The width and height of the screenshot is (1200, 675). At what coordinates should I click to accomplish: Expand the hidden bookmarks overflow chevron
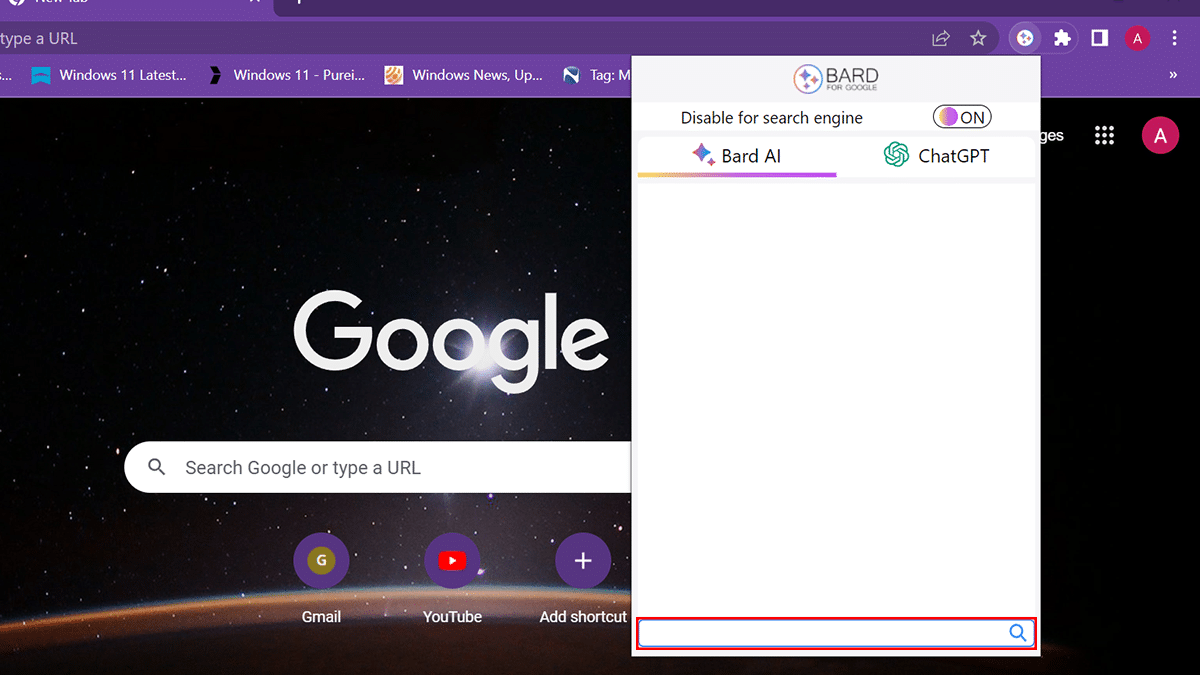pyautogui.click(x=1173, y=75)
